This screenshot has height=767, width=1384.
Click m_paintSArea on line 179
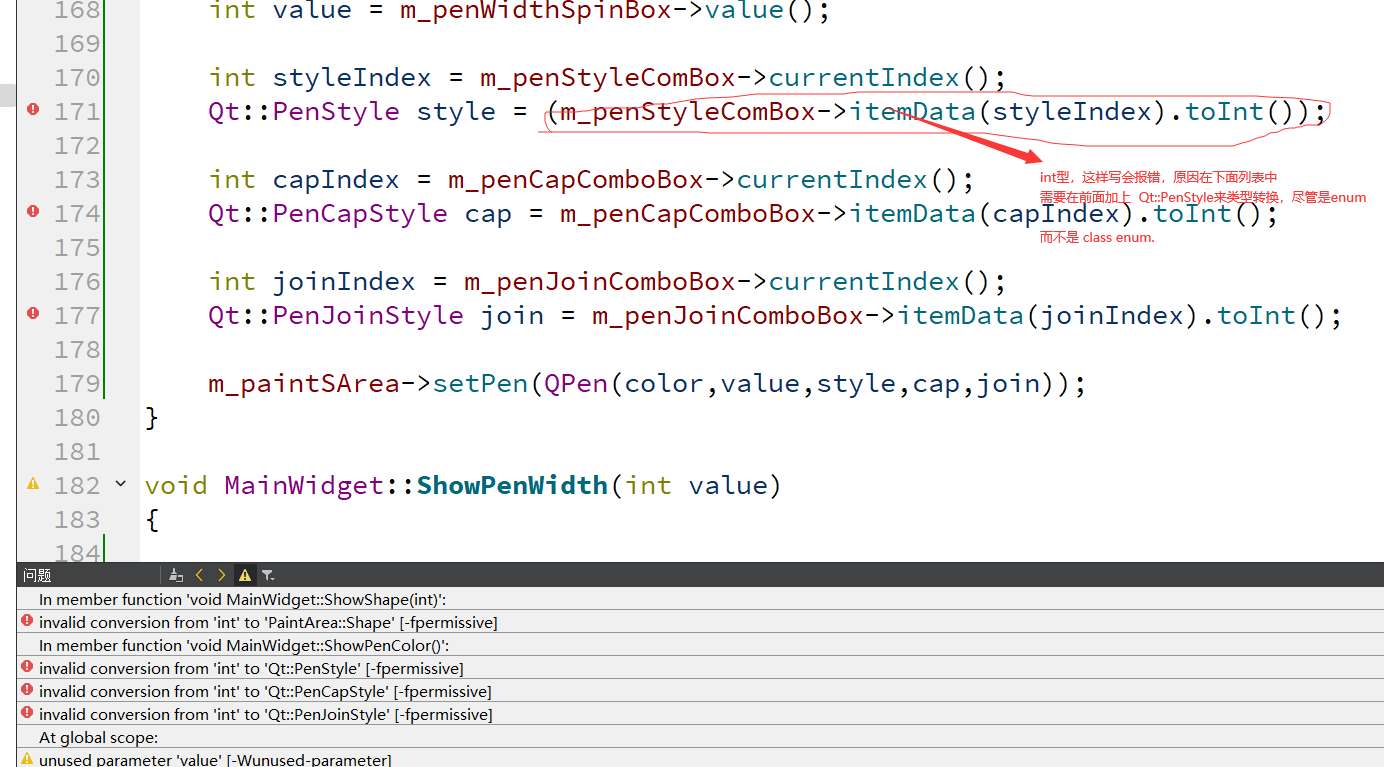pos(304,383)
